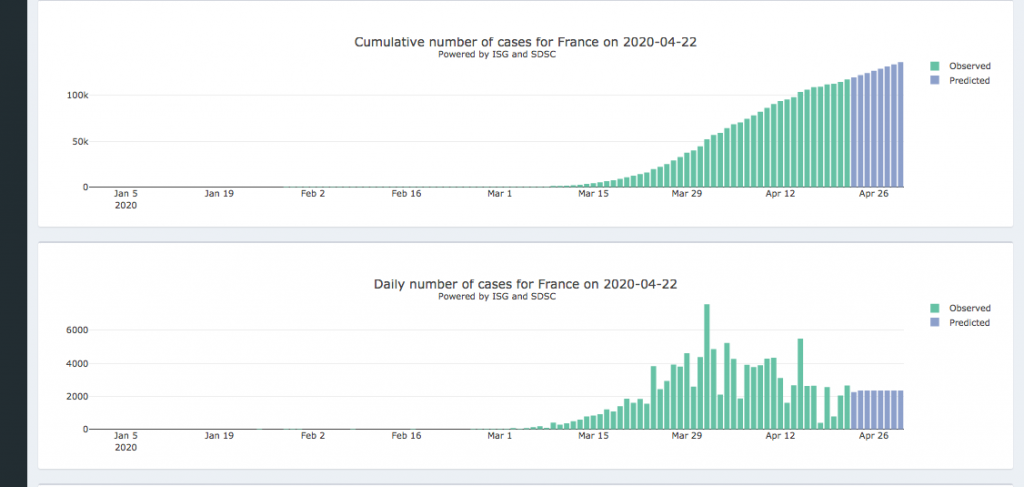Click Jan 5 x-axis label on Cumulative chart
Image resolution: width=1024 pixels, height=487 pixels.
pyautogui.click(x=126, y=194)
